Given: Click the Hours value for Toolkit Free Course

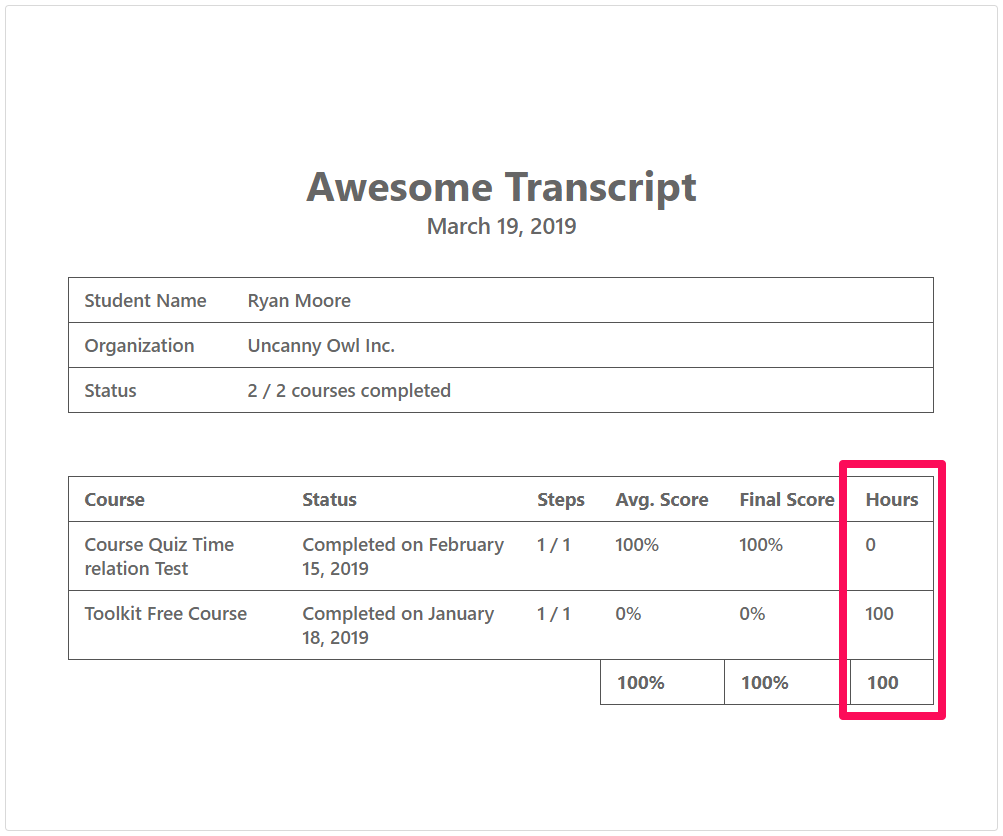Looking at the screenshot, I should 879,614.
